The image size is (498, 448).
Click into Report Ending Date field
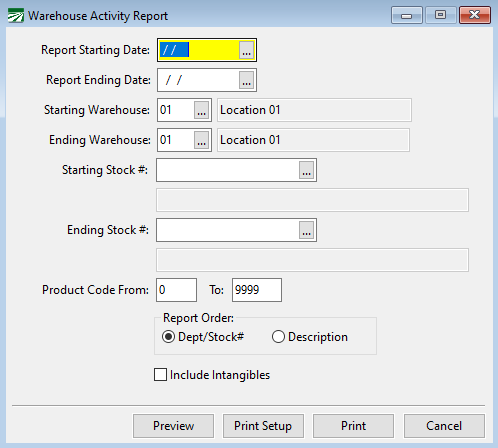click(x=199, y=80)
